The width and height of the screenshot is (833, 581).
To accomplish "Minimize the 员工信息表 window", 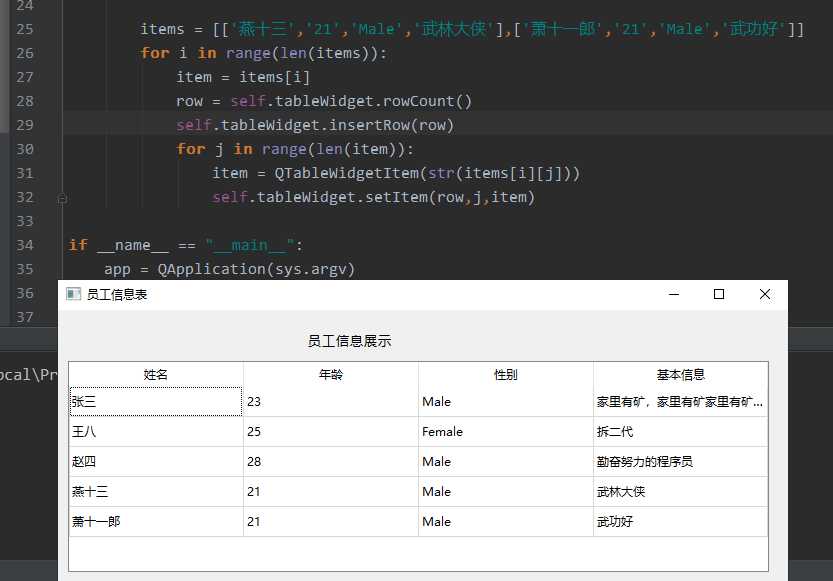I will (673, 293).
